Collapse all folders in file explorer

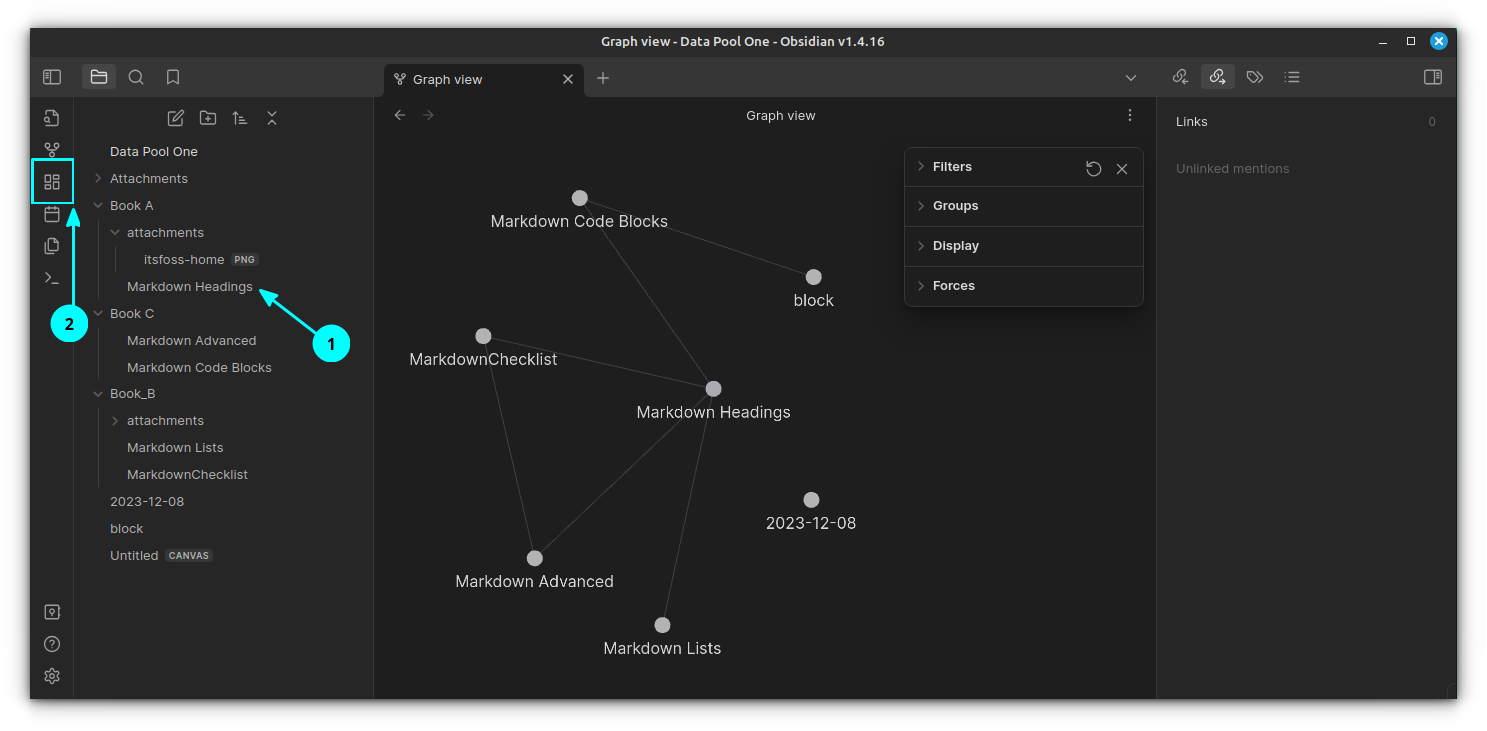tap(272, 118)
